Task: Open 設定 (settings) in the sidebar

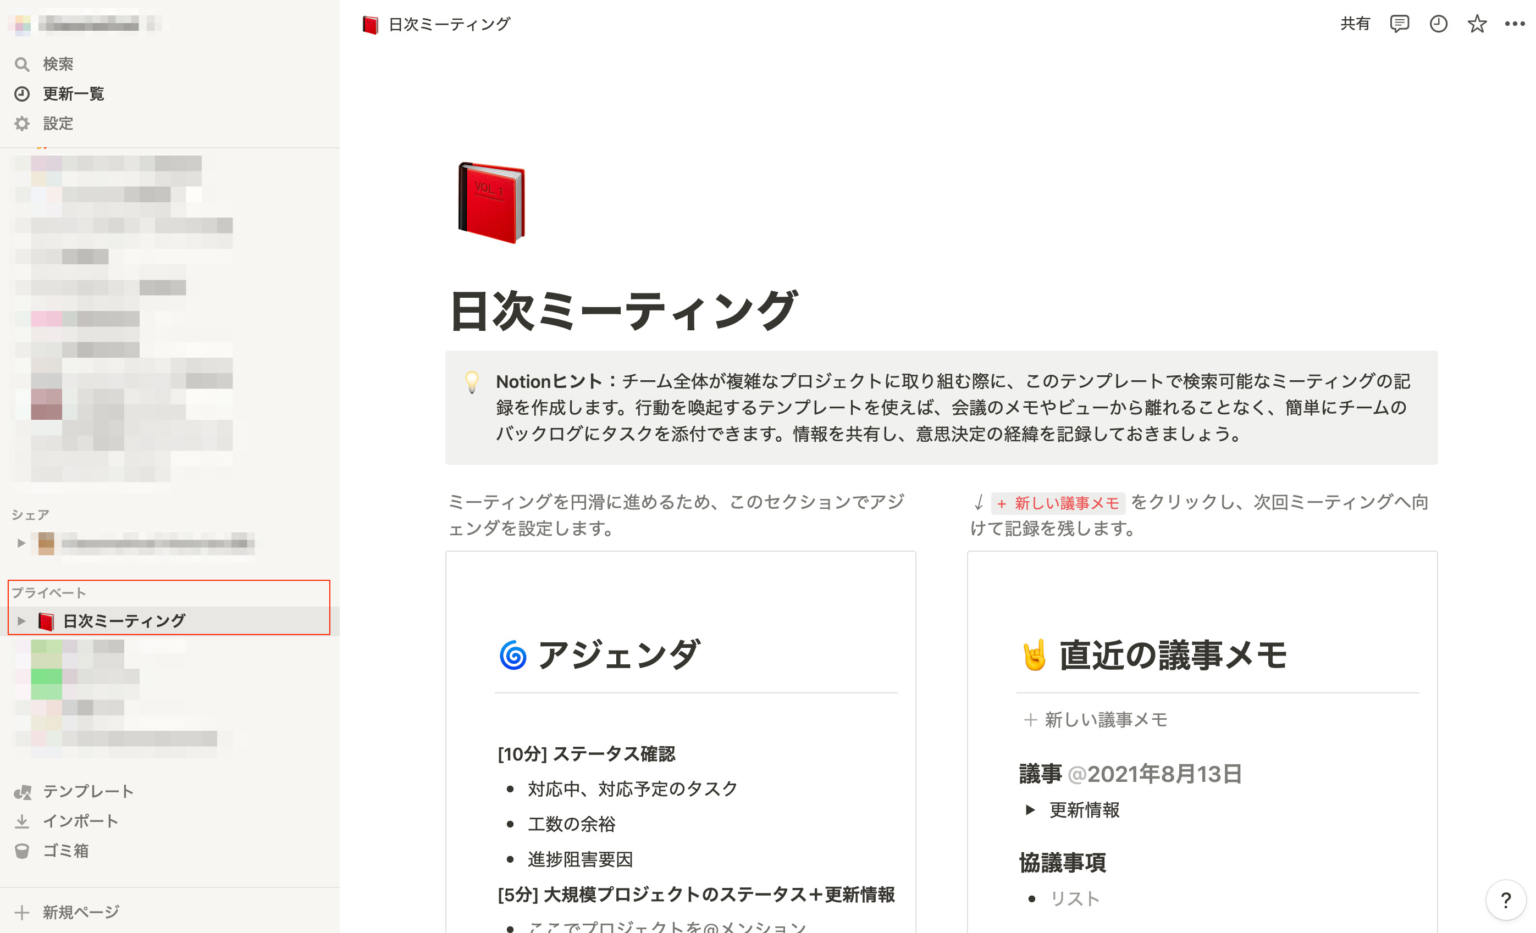Action: pyautogui.click(x=57, y=123)
